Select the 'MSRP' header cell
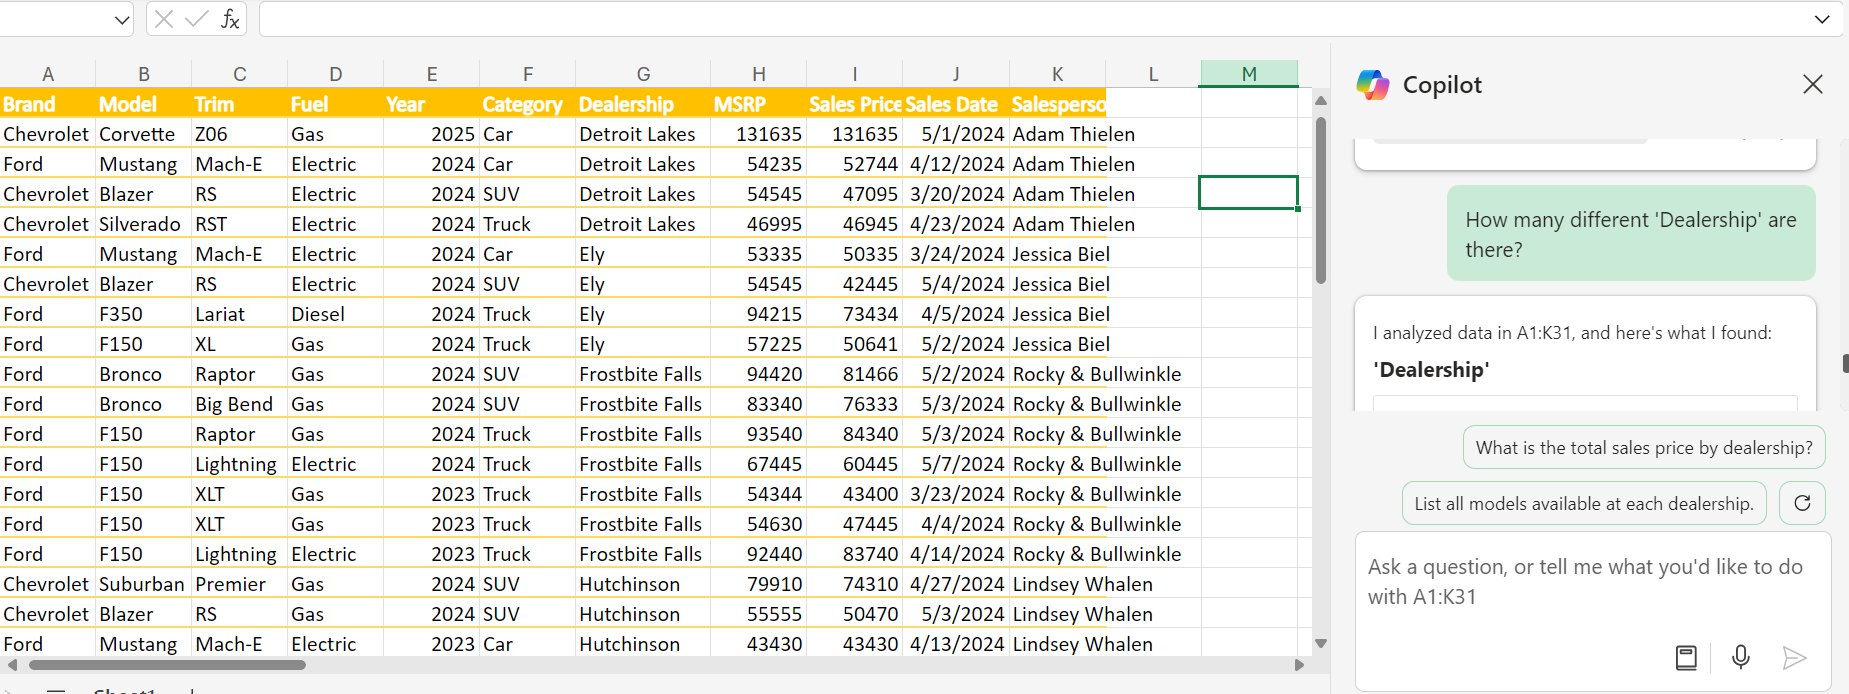Image resolution: width=1849 pixels, height=694 pixels. point(759,104)
